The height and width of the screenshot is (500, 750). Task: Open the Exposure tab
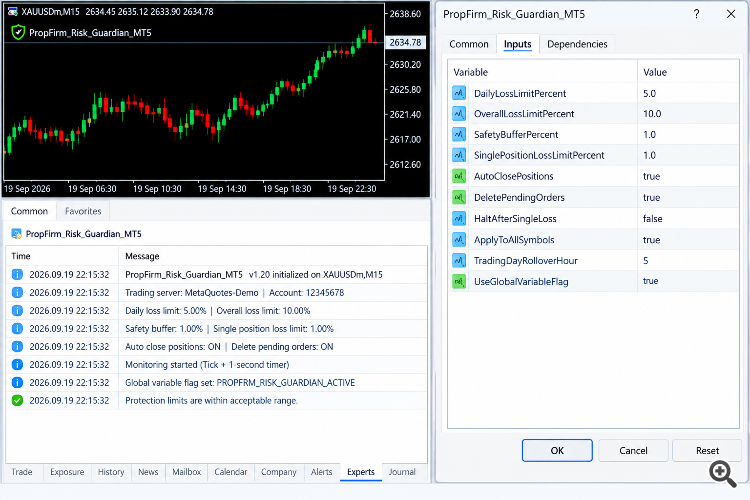tap(67, 472)
